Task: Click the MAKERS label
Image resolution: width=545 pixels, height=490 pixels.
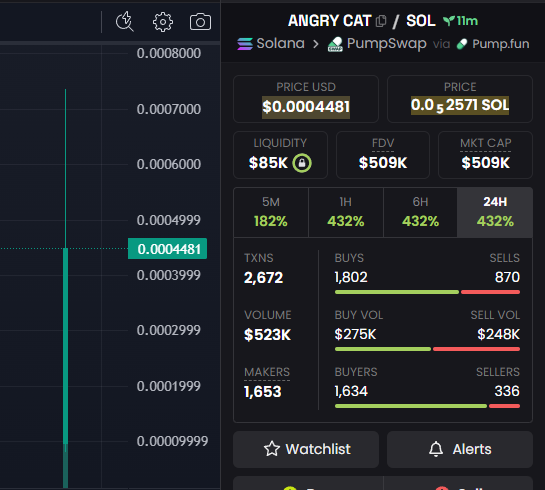Action: point(267,372)
